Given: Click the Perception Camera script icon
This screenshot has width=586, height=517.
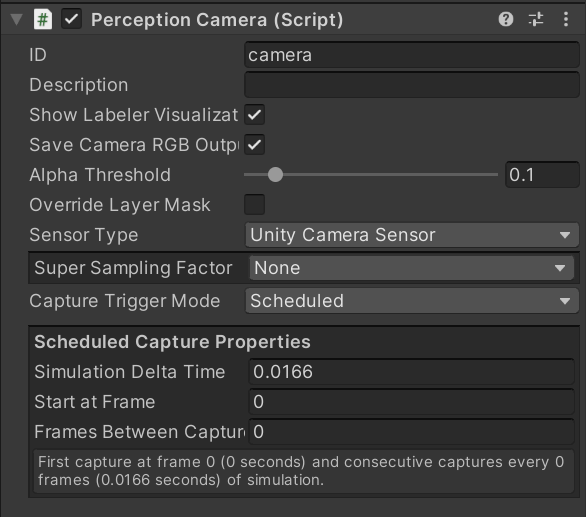Looking at the screenshot, I should tap(43, 19).
